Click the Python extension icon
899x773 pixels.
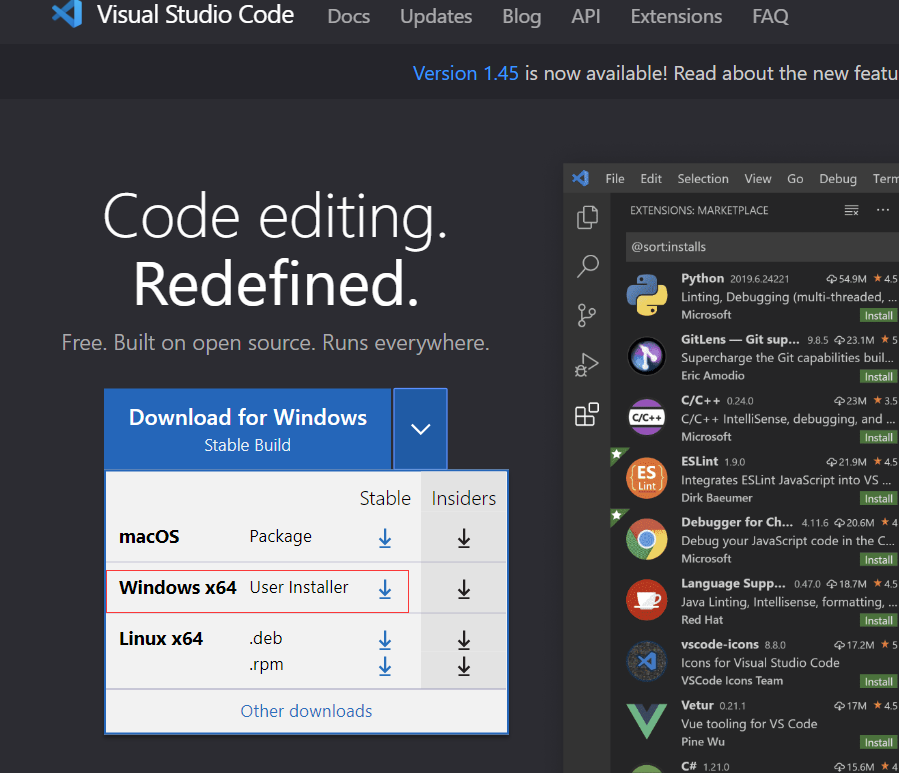647,295
